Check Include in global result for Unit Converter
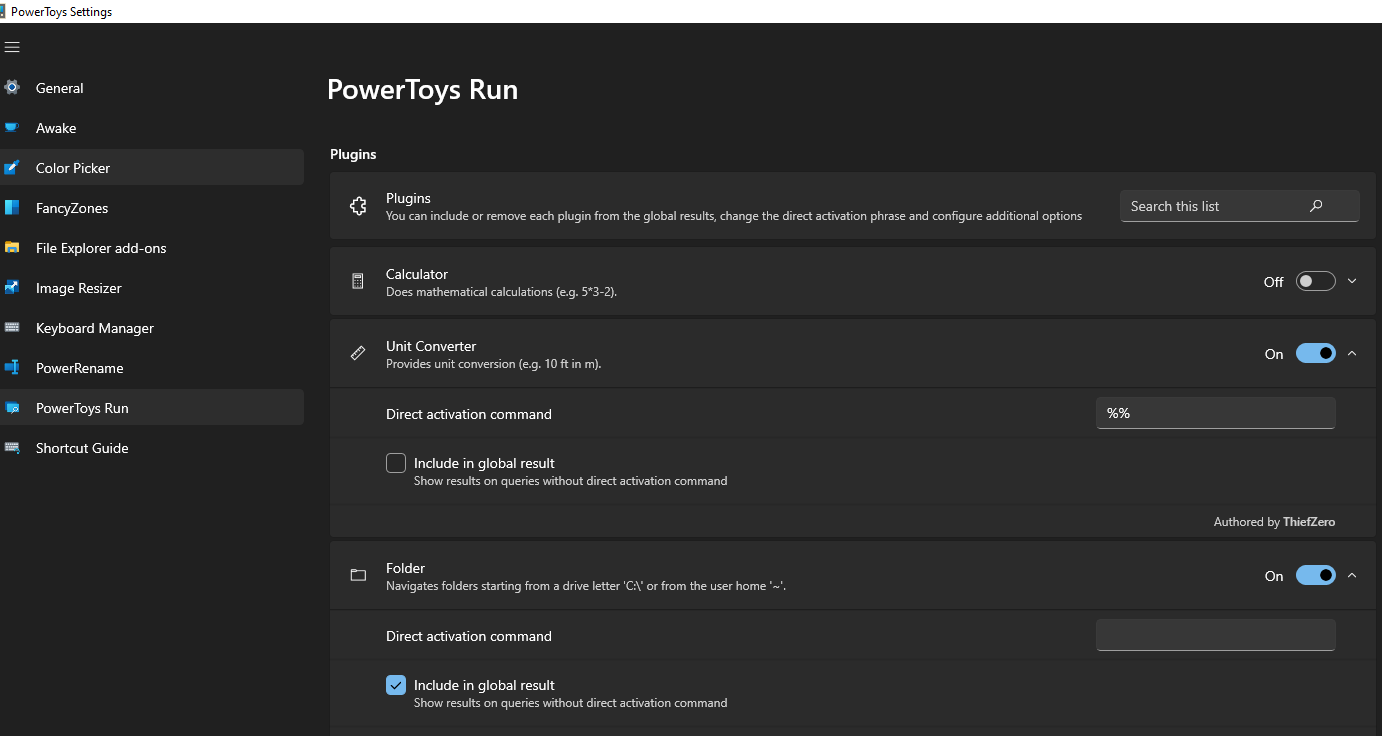The height and width of the screenshot is (736, 1382). pyautogui.click(x=395, y=462)
